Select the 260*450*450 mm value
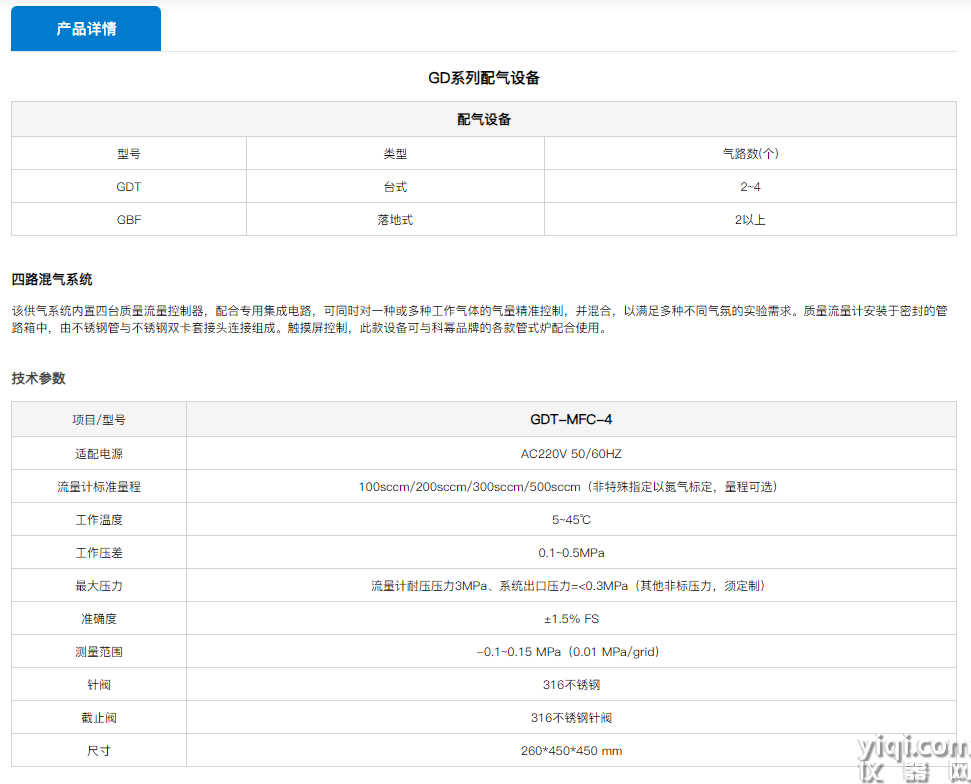Screen dimensions: 971x784 (x=571, y=751)
